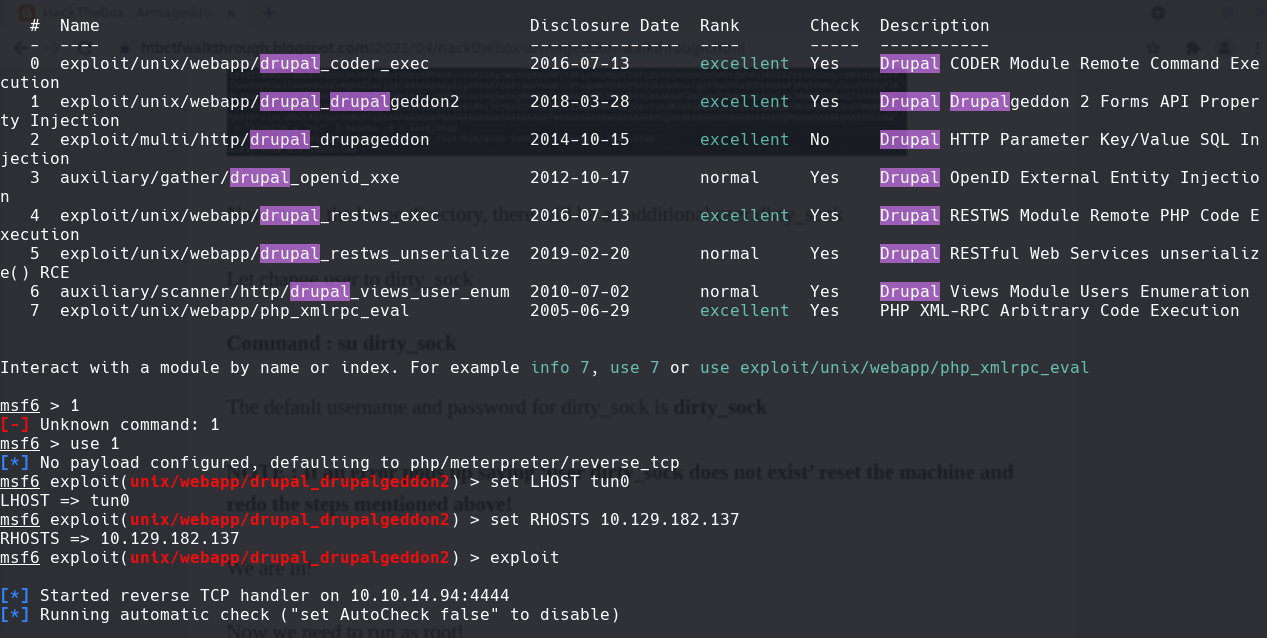This screenshot has width=1267, height=638.
Task: Click the 'excellent' rank of drupal_drupageddon row
Action: tap(745, 140)
